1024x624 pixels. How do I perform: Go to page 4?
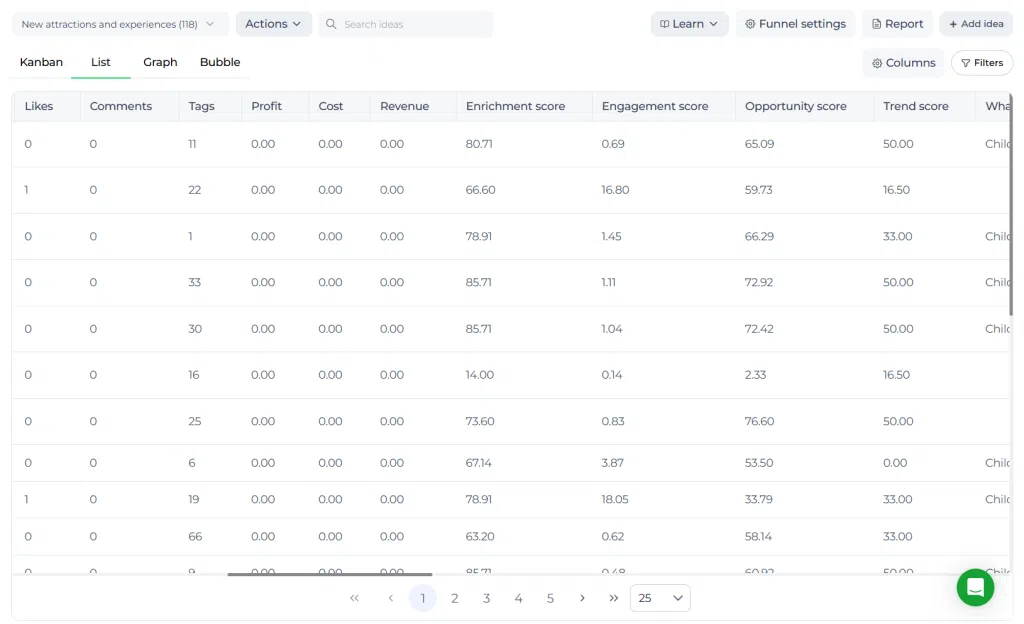pos(519,598)
